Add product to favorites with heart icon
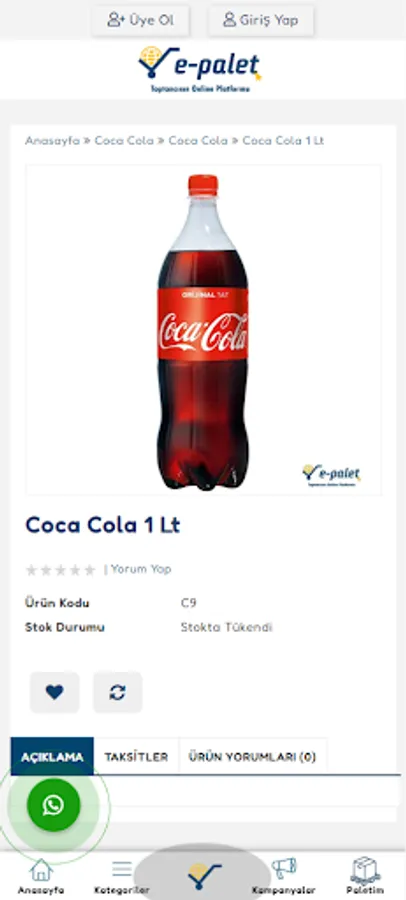The height and width of the screenshot is (900, 406). pos(55,692)
